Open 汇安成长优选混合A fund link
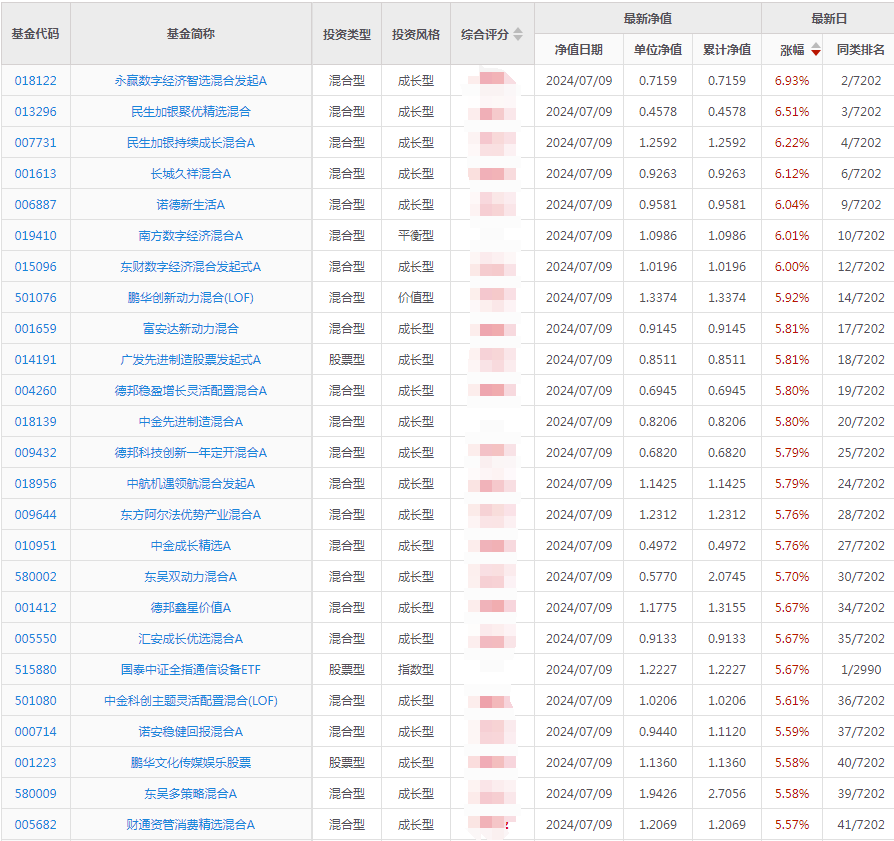The height and width of the screenshot is (841, 894). pos(190,639)
